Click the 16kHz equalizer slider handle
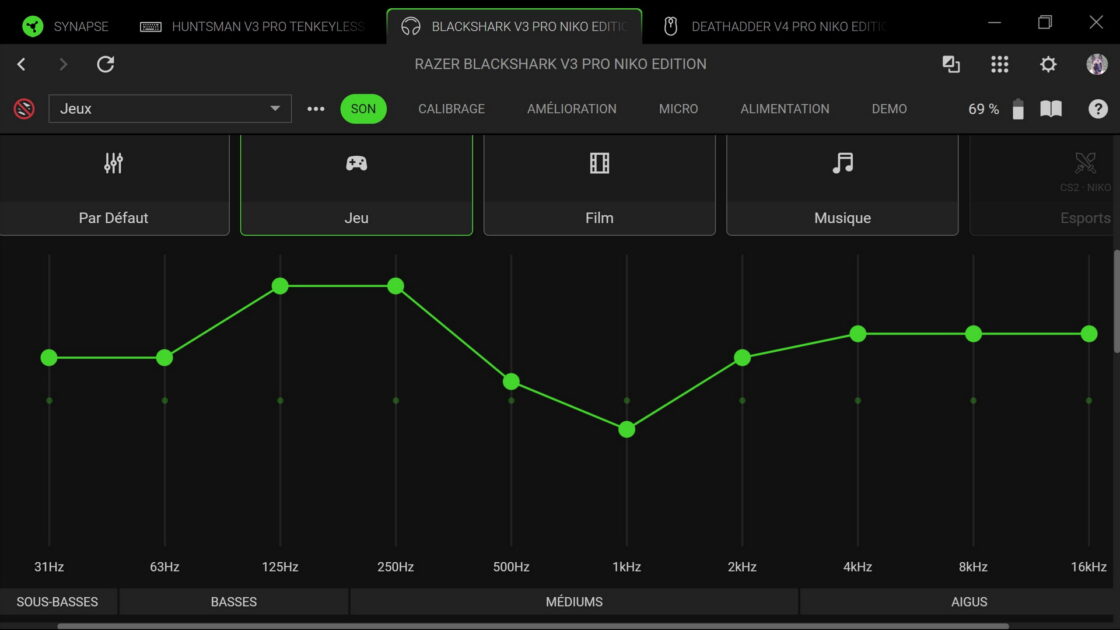This screenshot has height=630, width=1120. point(1089,334)
